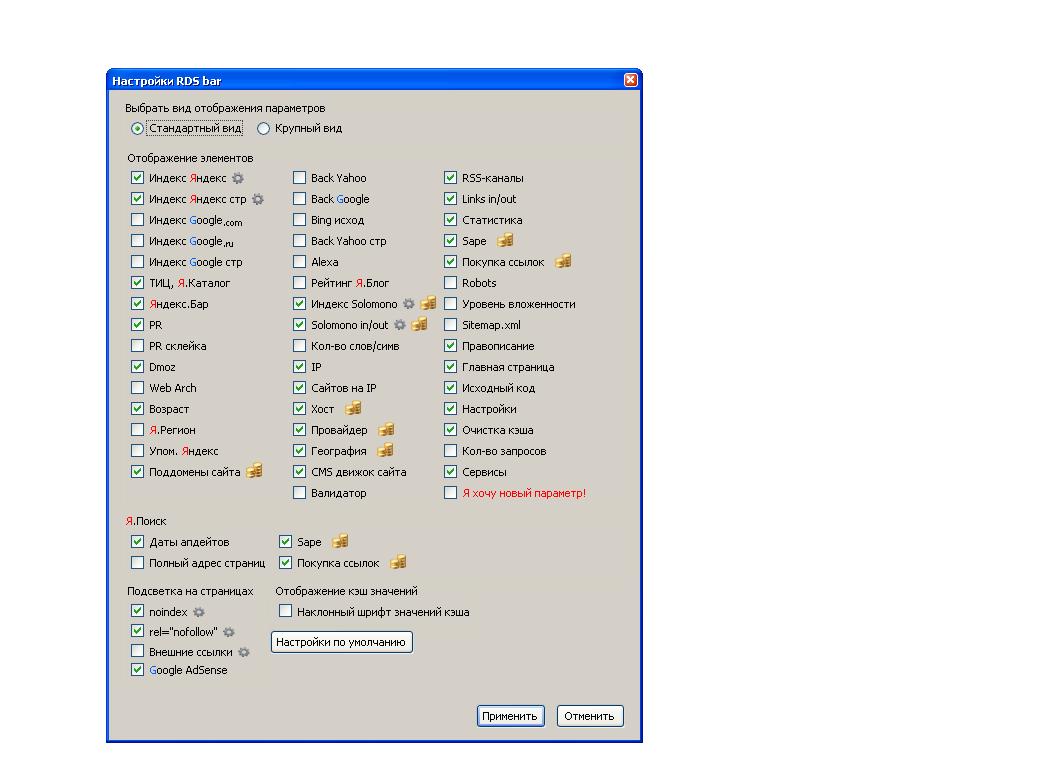Open gear settings for Индекс Яндекс
Screen dimensions: 1059x774
pyautogui.click(x=238, y=178)
